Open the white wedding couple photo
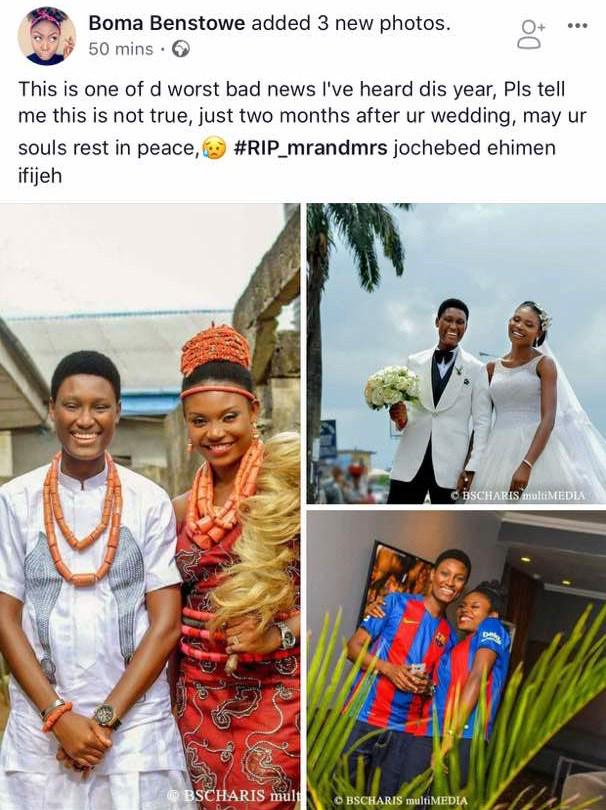This screenshot has height=810, width=606. tap(456, 353)
